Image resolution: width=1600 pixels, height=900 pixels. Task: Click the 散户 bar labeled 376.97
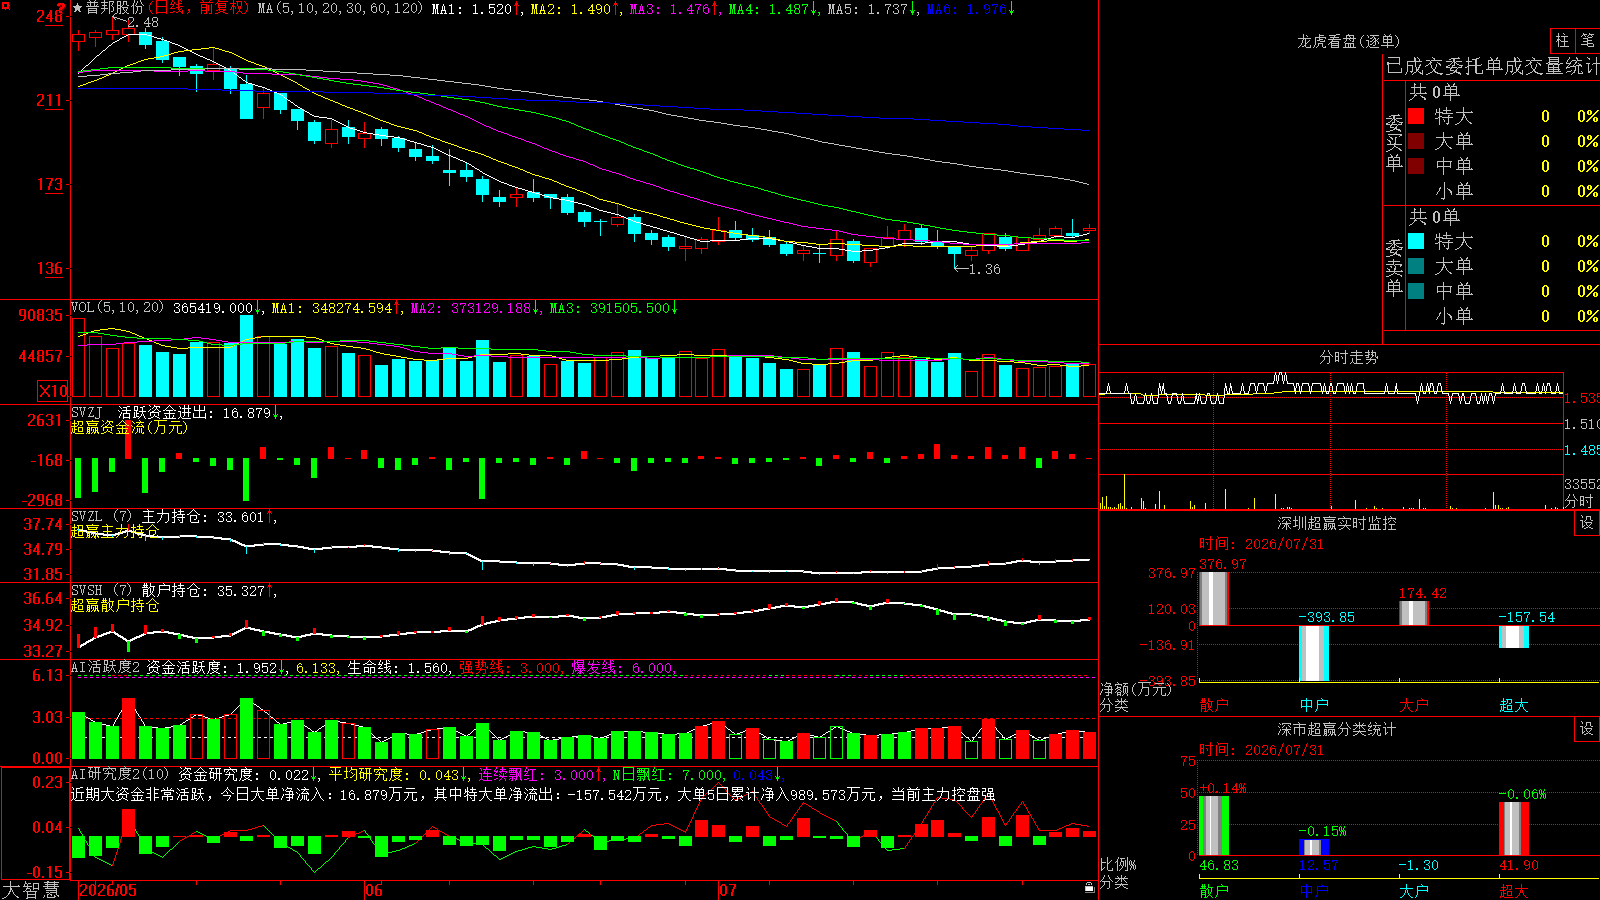1214,598
